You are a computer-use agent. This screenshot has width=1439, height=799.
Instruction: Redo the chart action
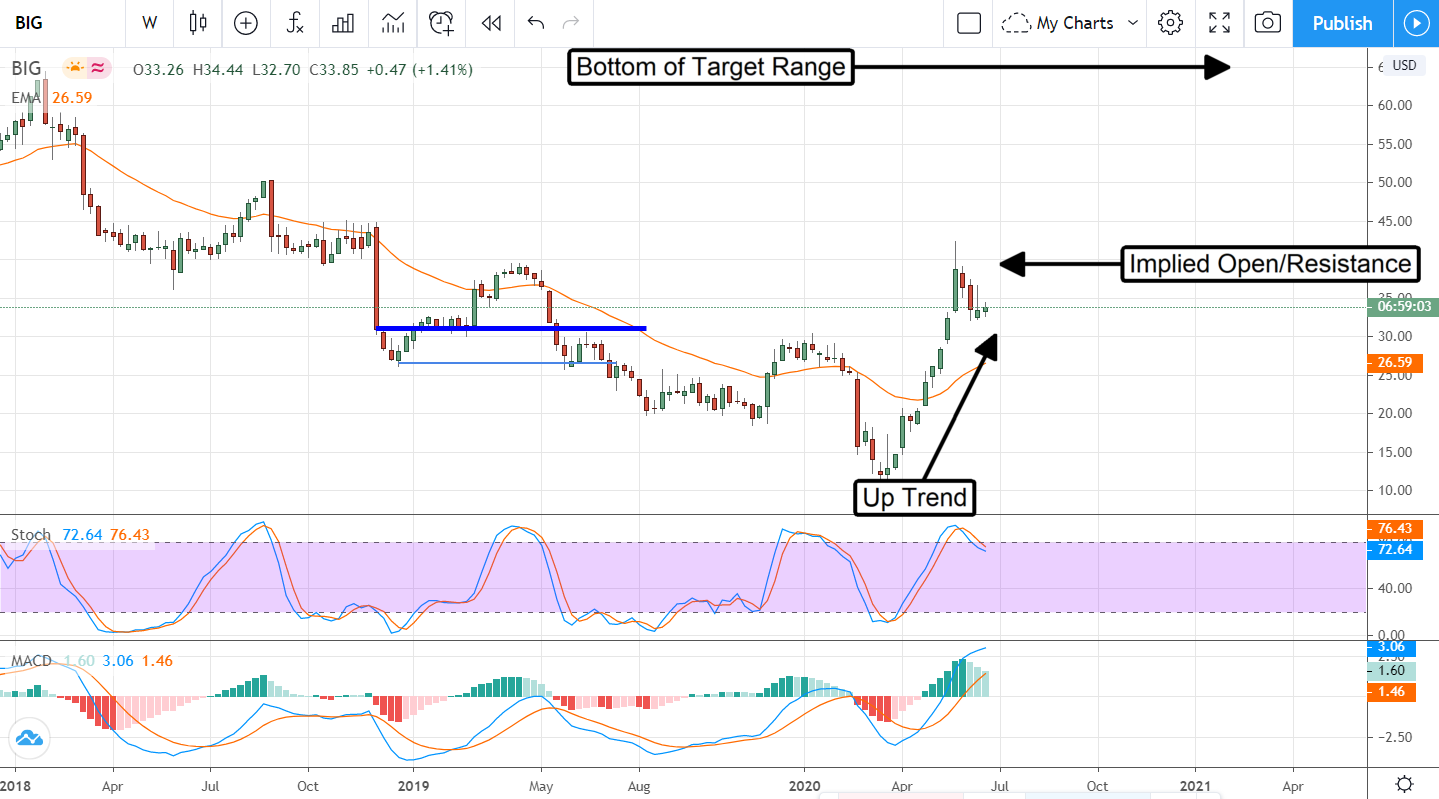pyautogui.click(x=571, y=23)
